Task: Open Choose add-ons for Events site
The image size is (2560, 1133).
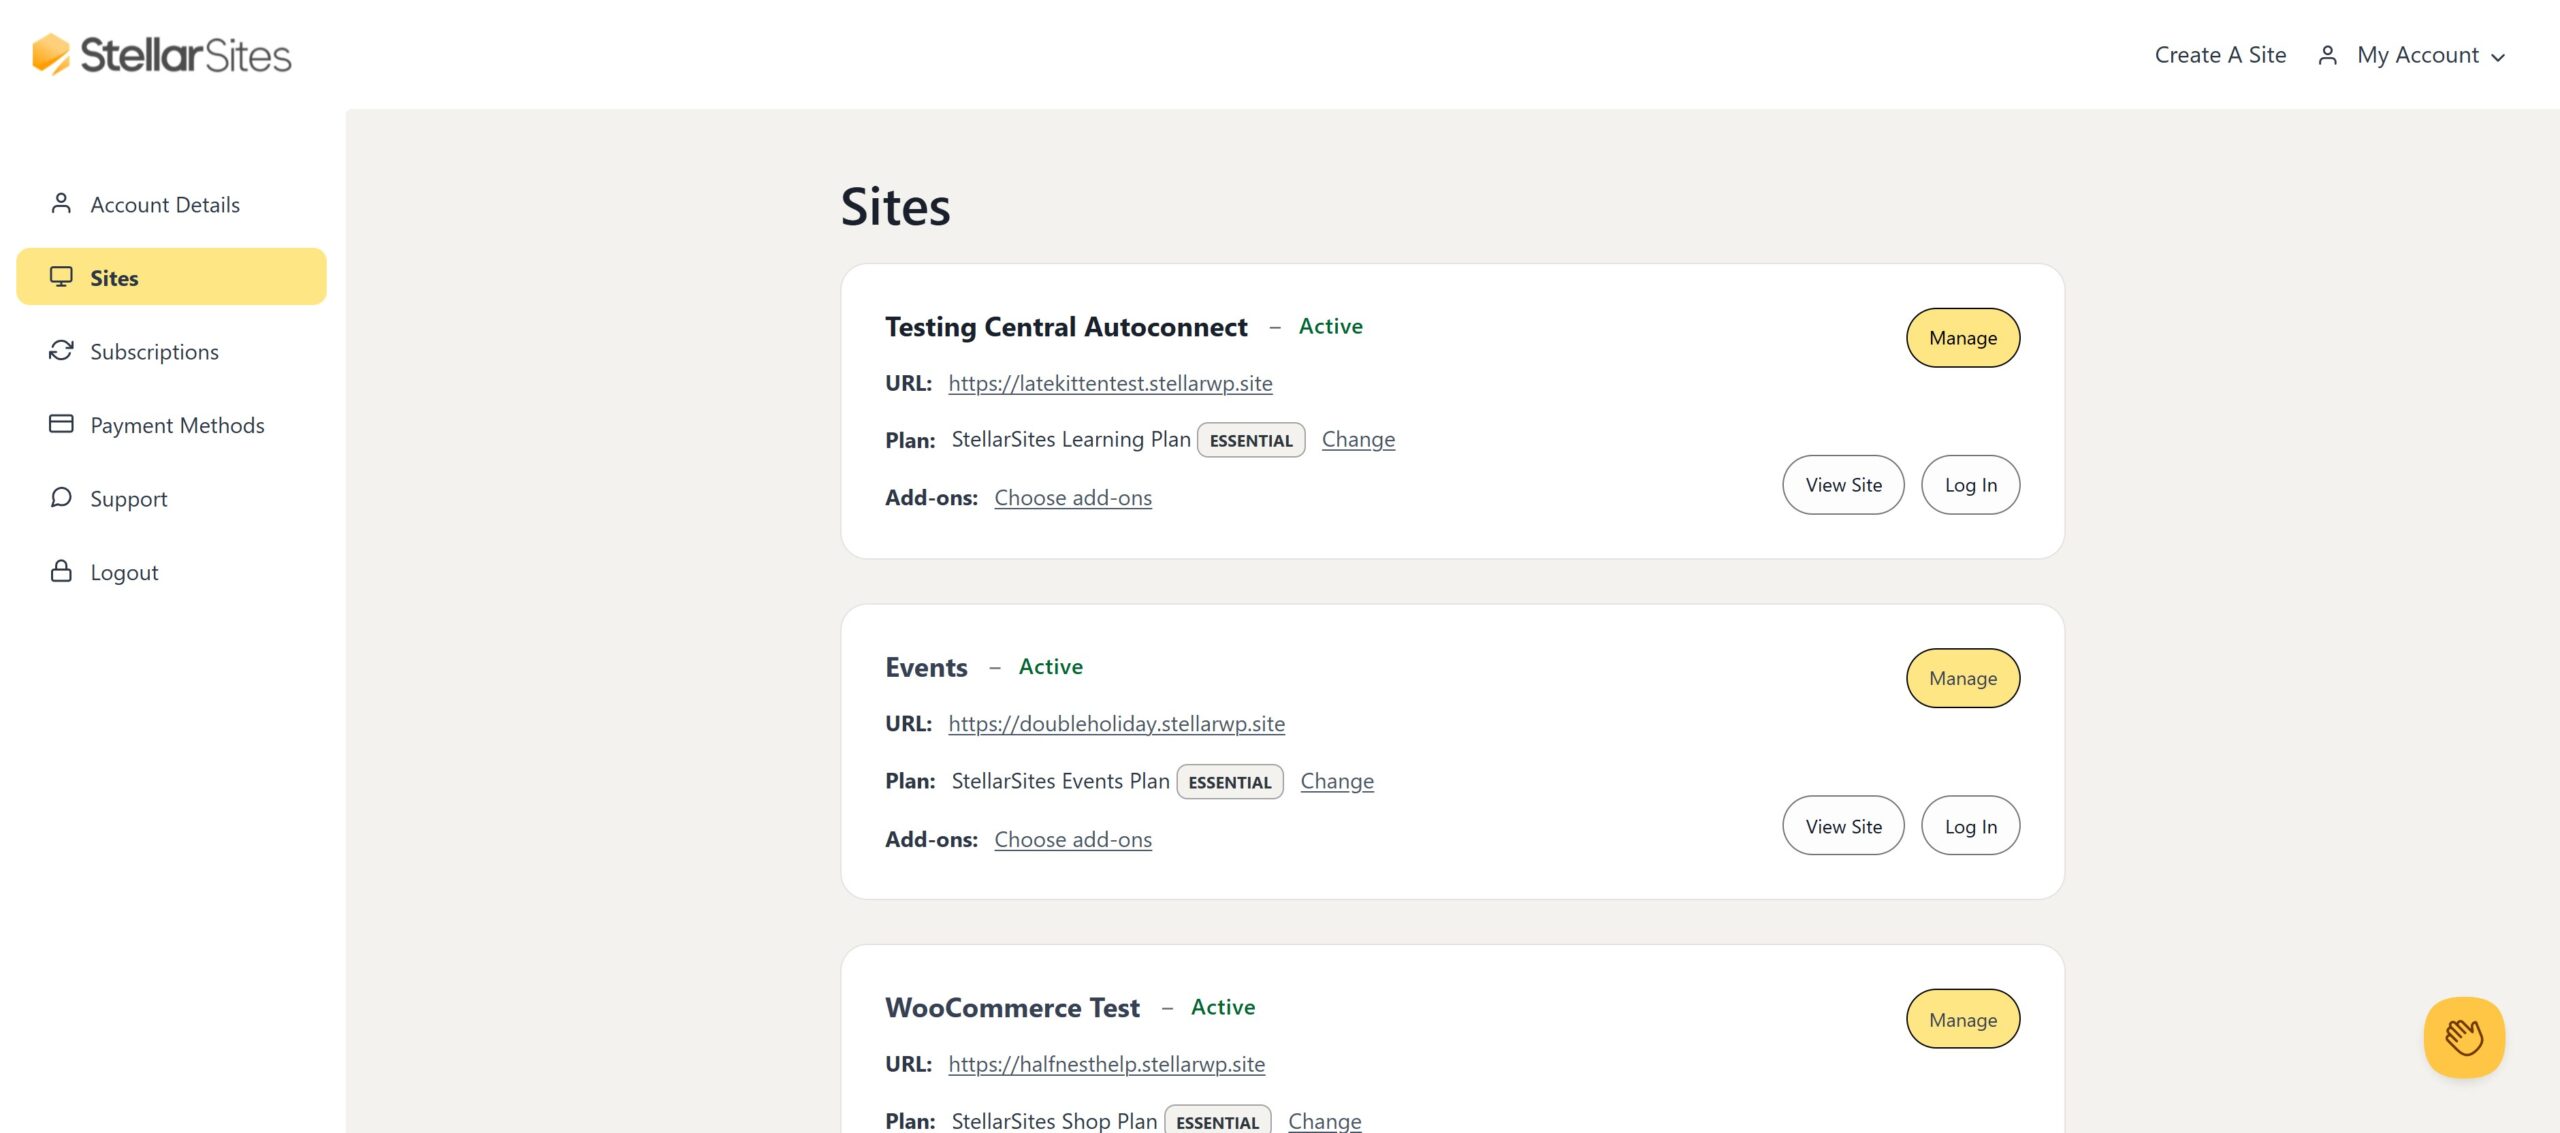Action: (1072, 839)
